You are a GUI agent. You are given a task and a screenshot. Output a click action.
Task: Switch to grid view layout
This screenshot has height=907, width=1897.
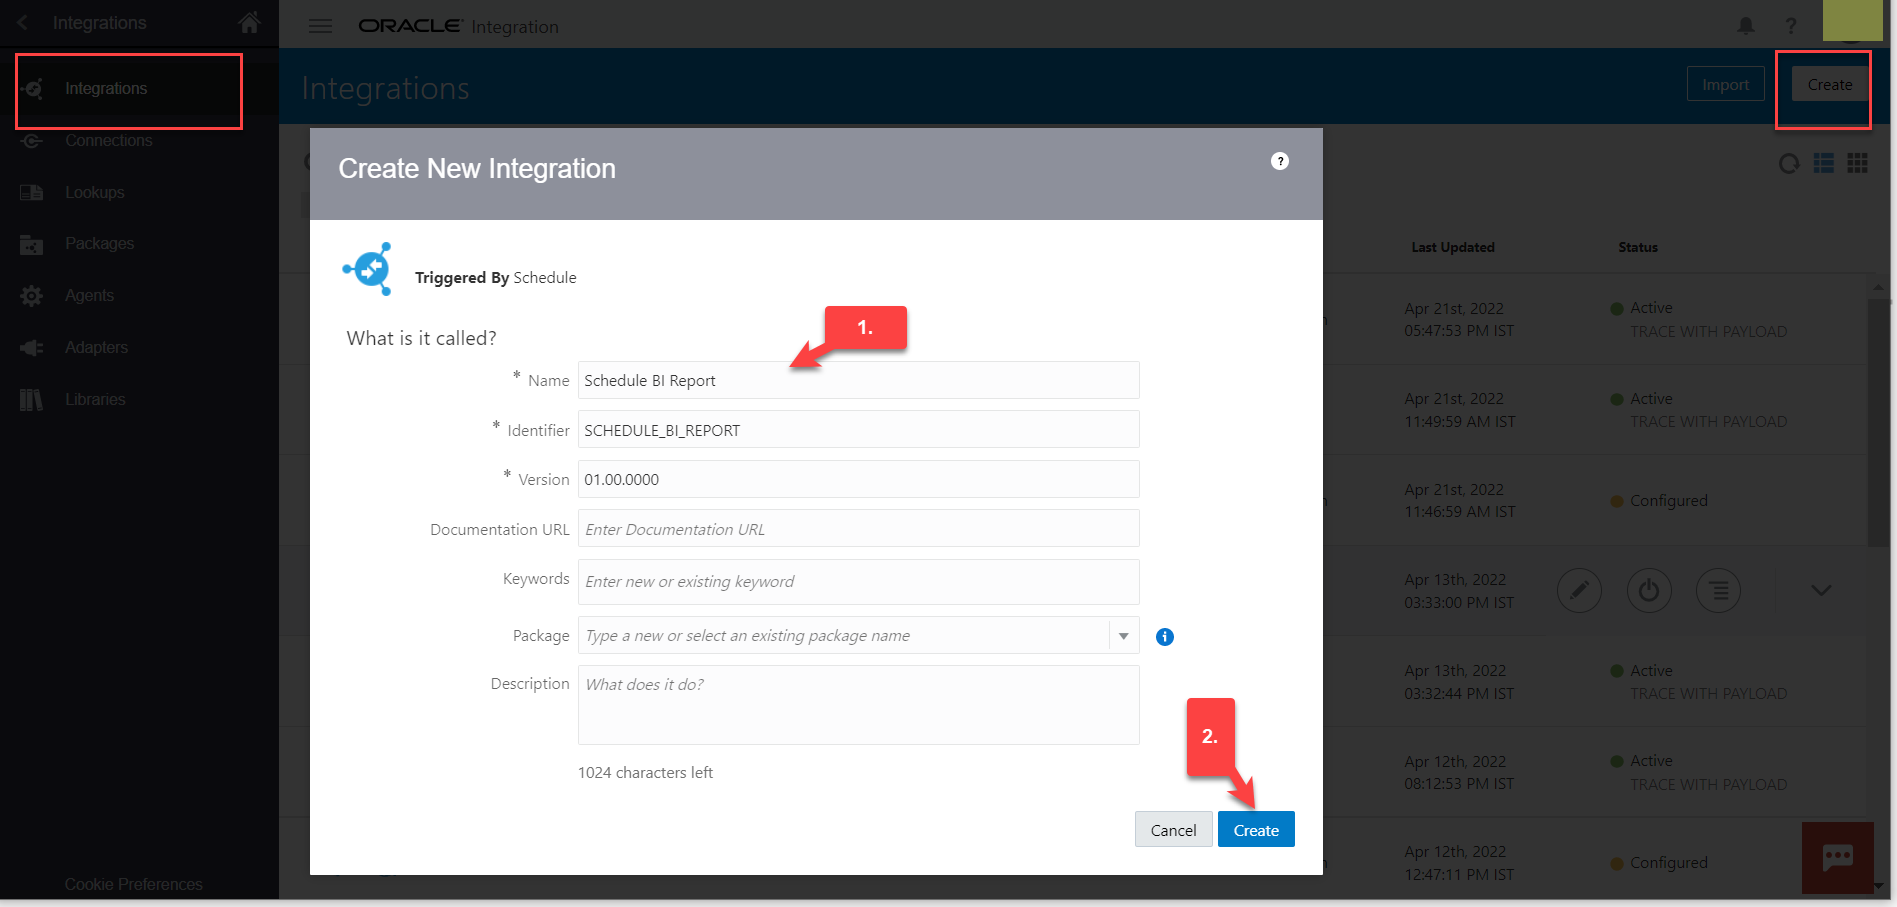[1857, 164]
